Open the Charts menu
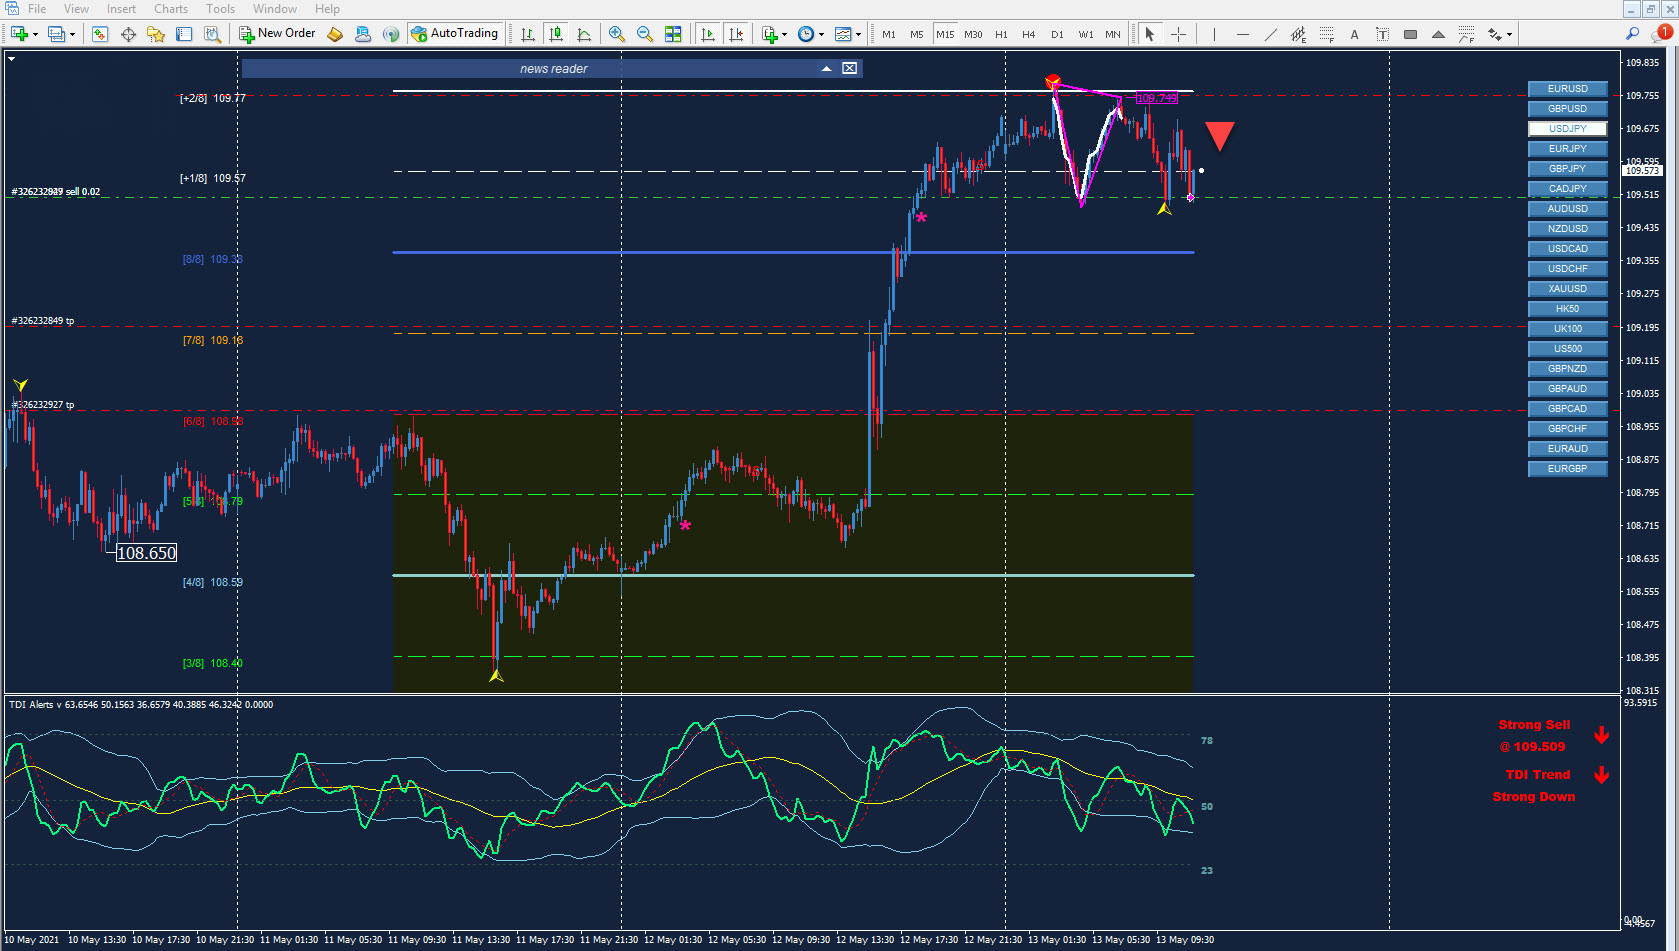Screen dimensions: 1679x951 click(x=171, y=9)
